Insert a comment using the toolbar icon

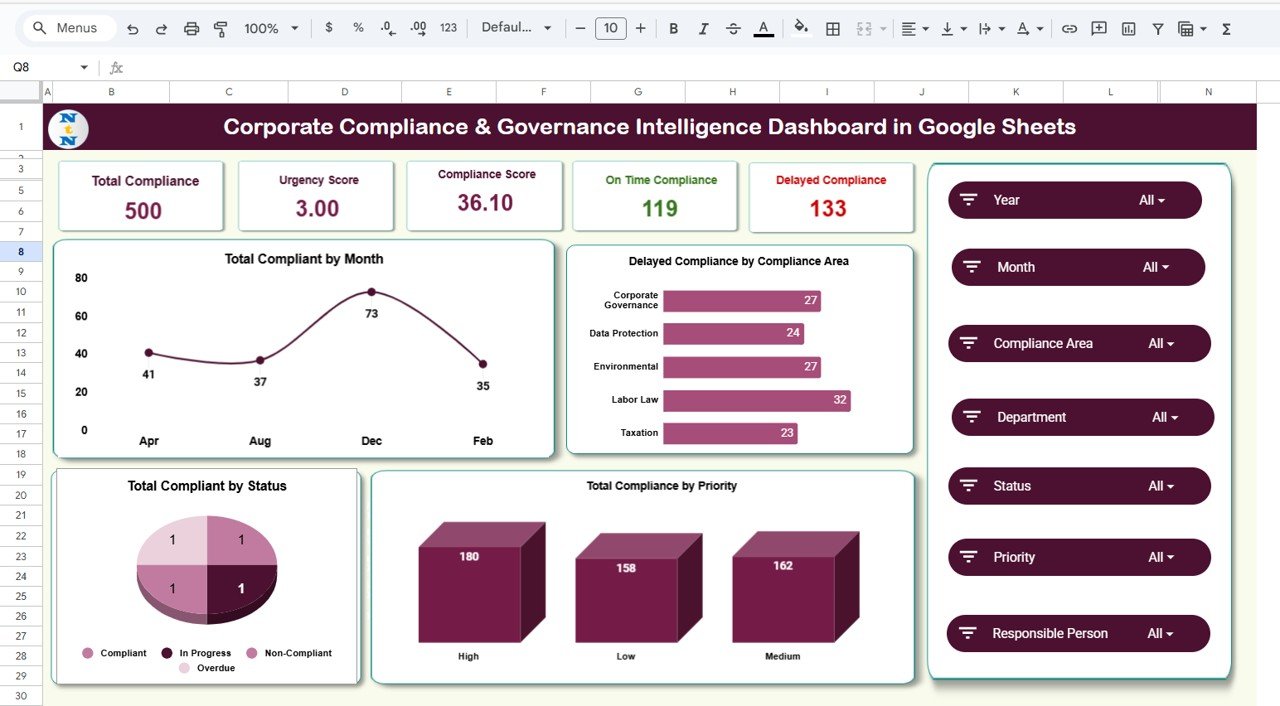[x=1098, y=28]
